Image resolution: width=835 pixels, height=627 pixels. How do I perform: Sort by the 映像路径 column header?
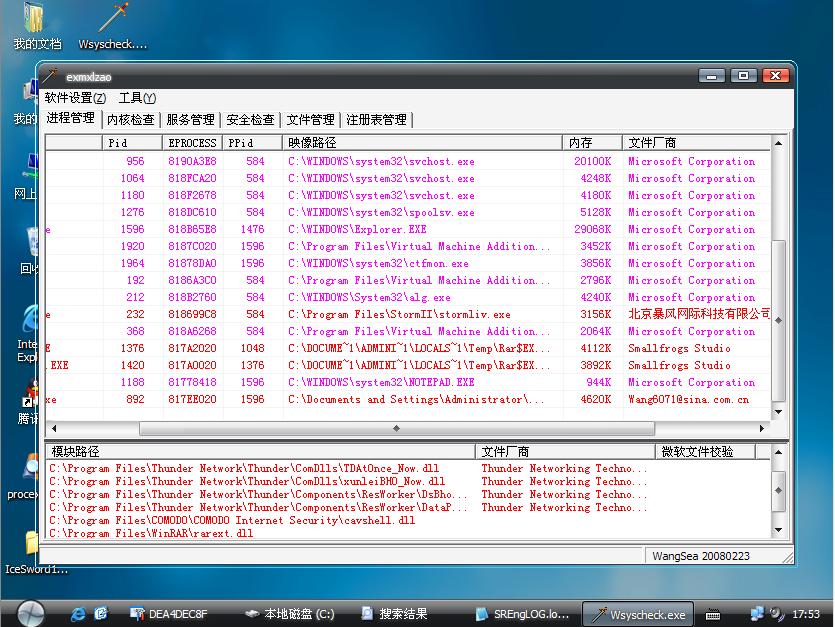(x=422, y=143)
